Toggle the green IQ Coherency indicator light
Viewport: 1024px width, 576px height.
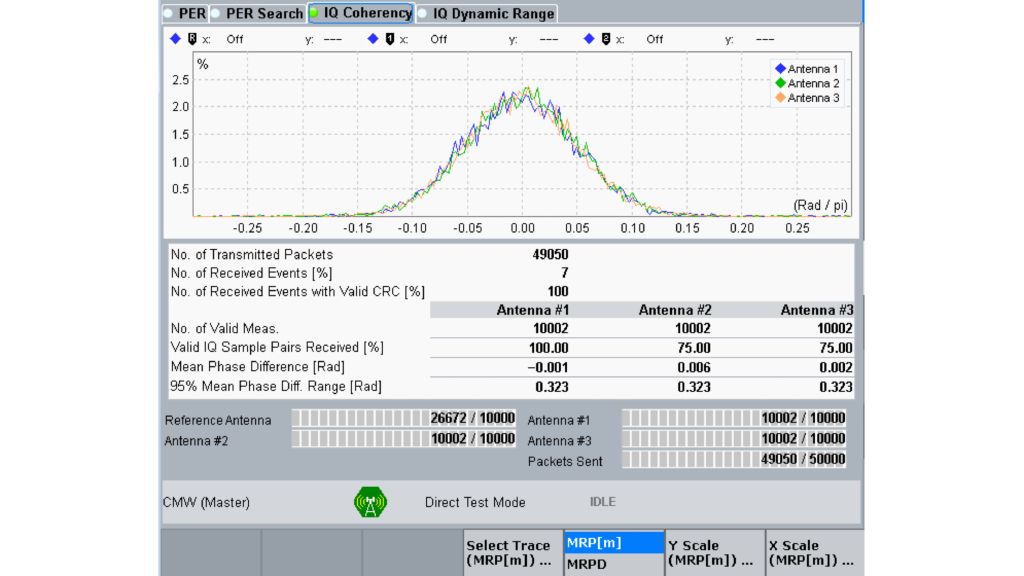[313, 13]
